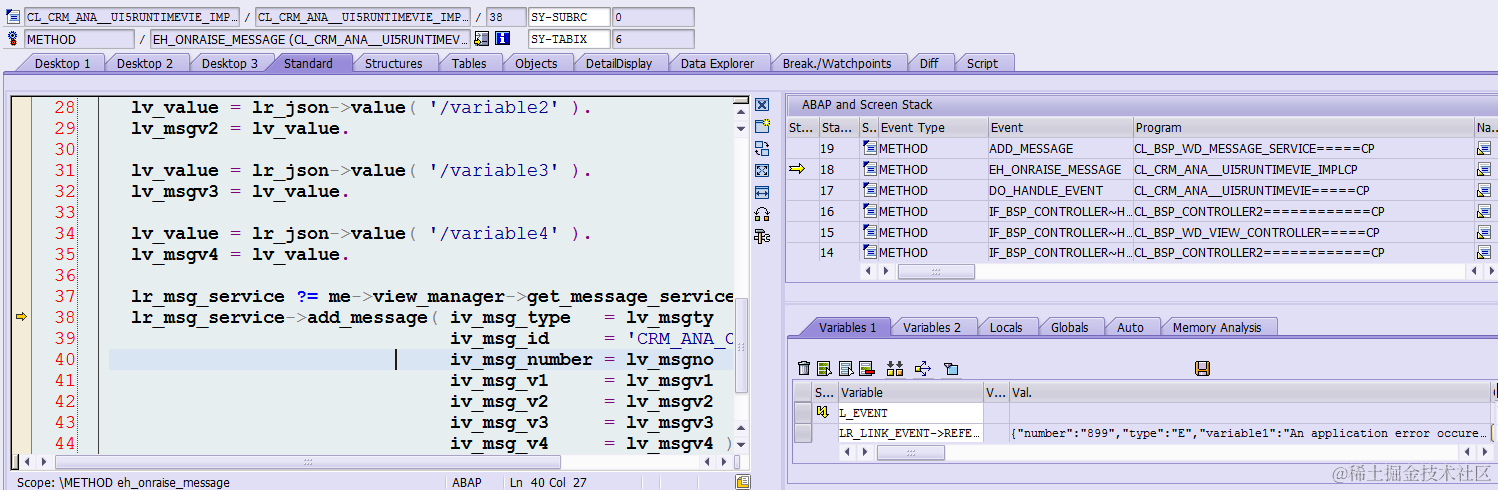Click the breakpoint margin at line 37
Screen dimensions: 1498x490
(x=21, y=296)
